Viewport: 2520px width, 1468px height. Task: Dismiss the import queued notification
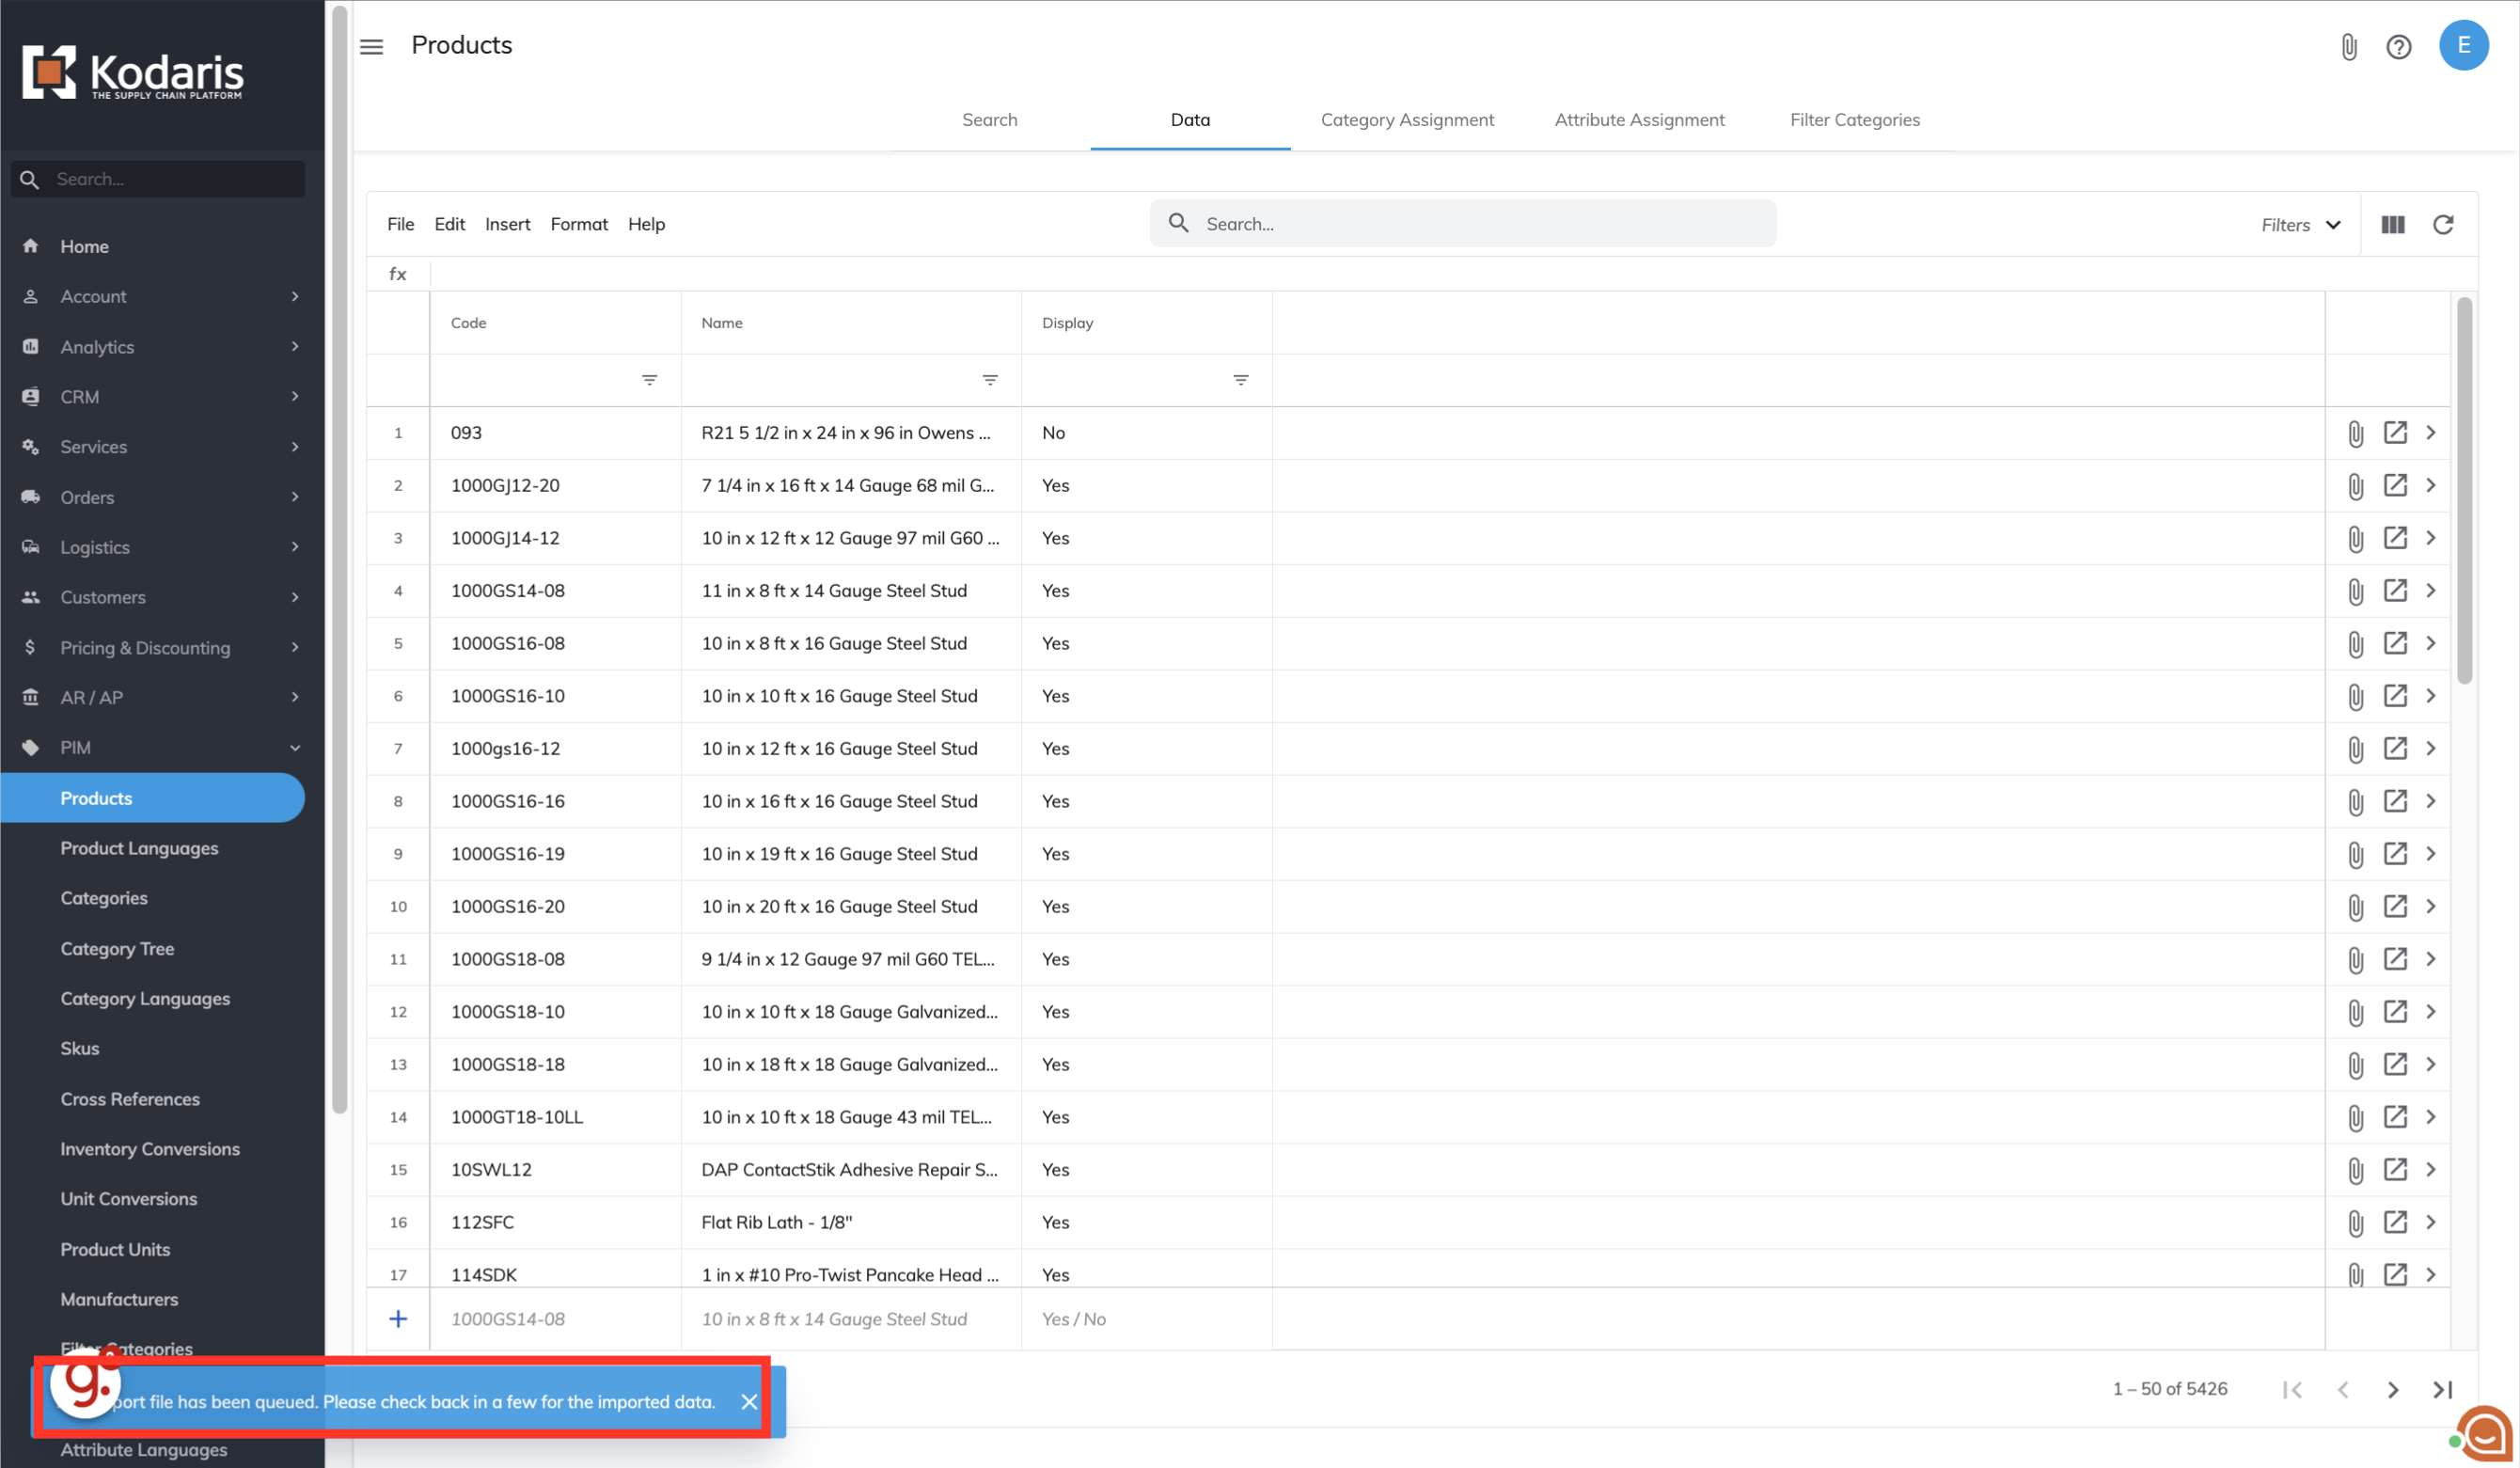(749, 1401)
